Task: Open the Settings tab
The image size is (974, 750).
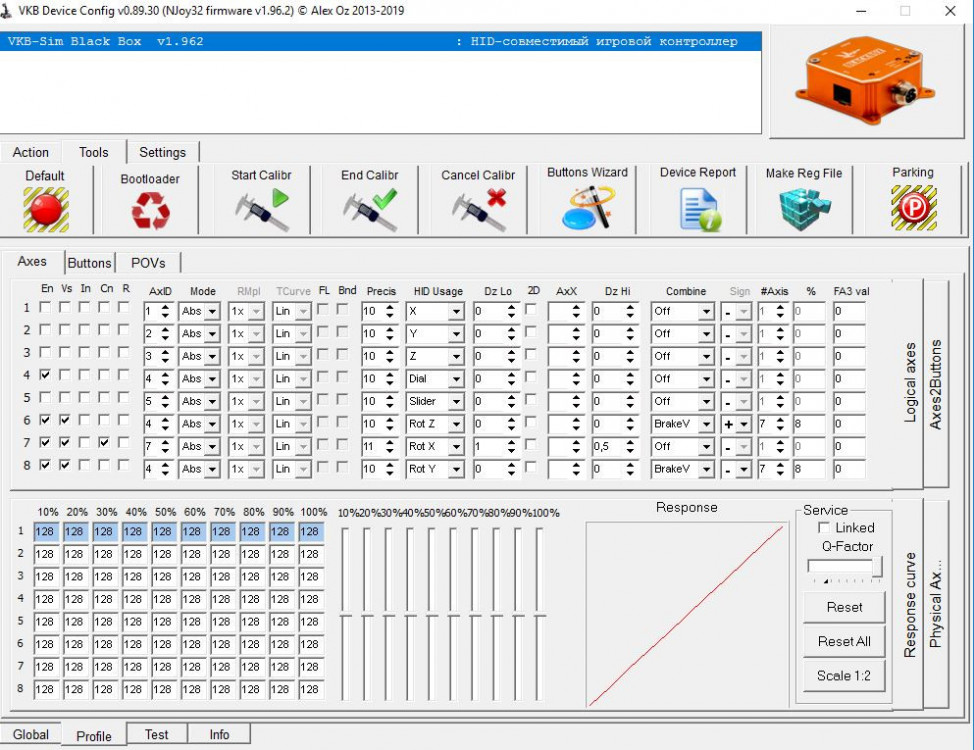Action: (x=162, y=152)
